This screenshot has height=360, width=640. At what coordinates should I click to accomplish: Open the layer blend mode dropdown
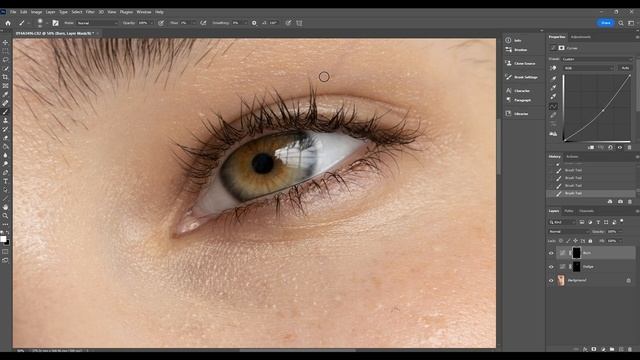pos(569,231)
